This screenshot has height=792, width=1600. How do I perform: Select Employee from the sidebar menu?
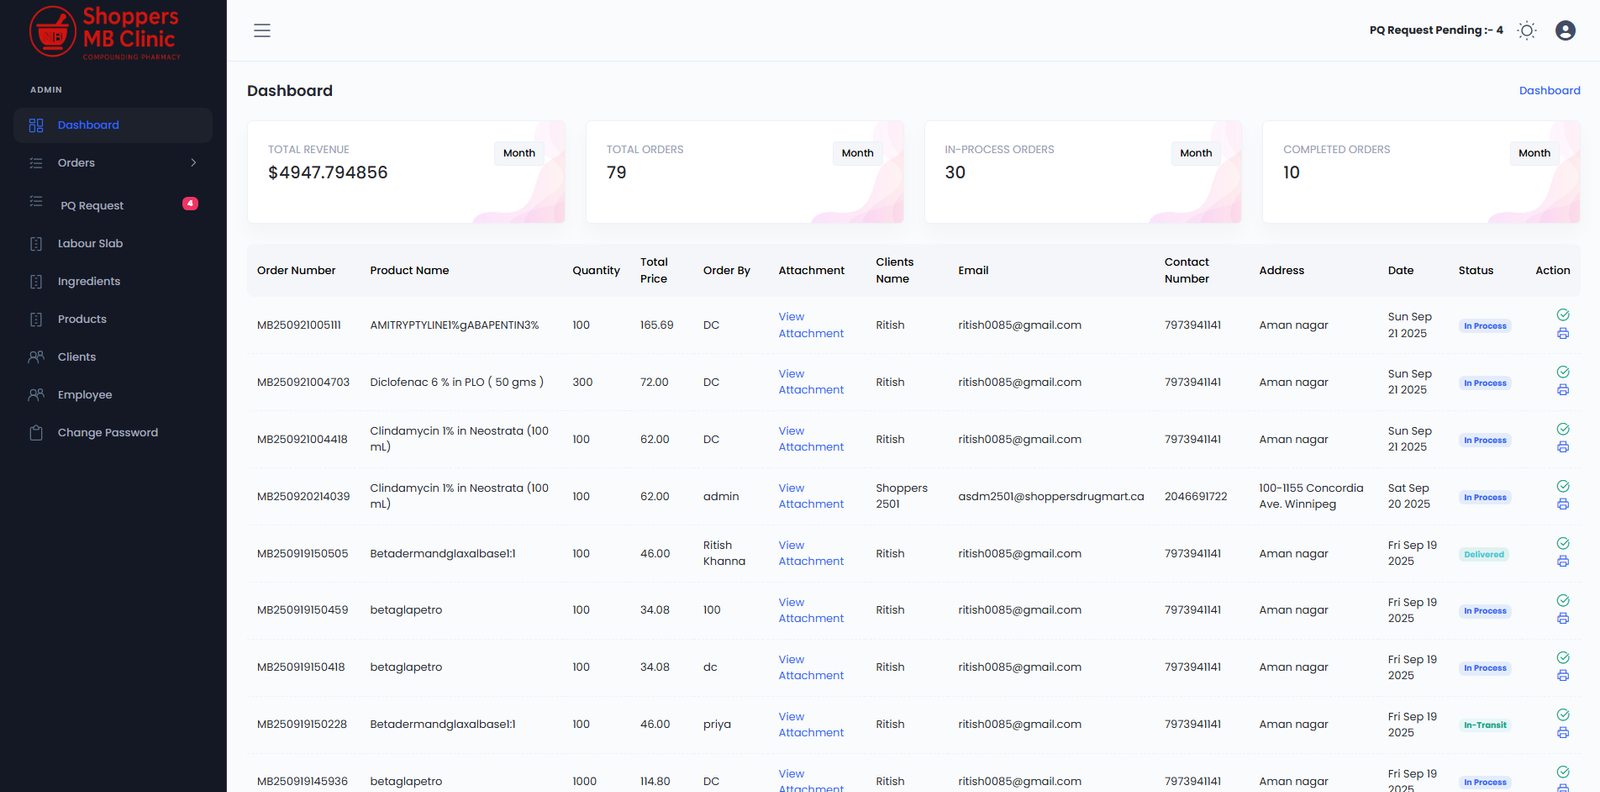(85, 395)
